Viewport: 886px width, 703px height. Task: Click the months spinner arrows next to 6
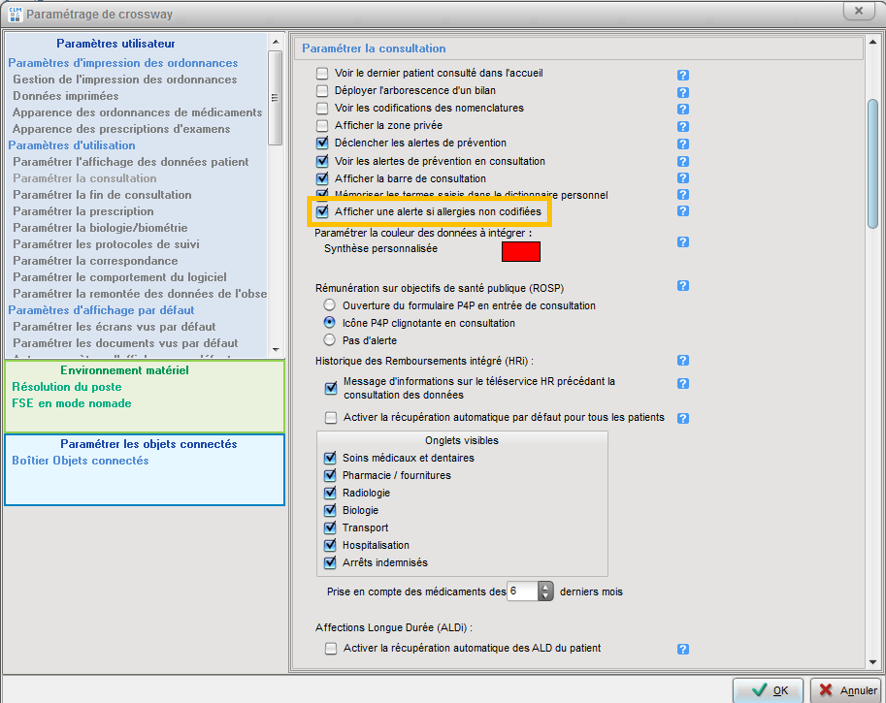[545, 592]
